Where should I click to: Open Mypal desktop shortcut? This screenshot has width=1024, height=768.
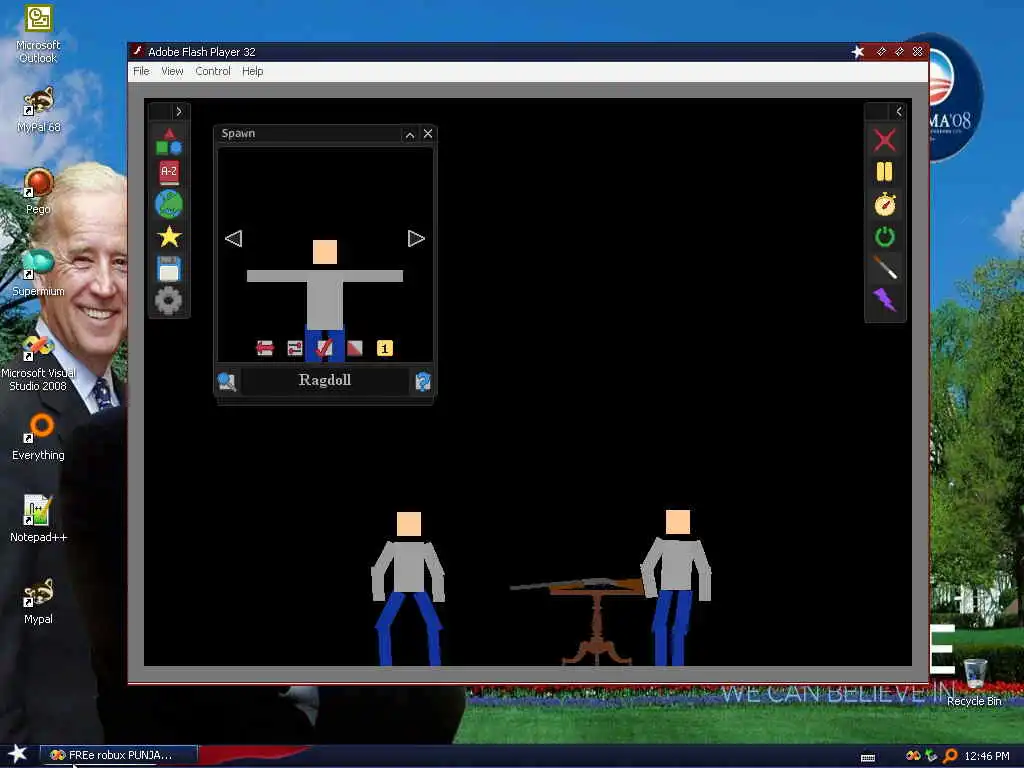pyautogui.click(x=38, y=602)
